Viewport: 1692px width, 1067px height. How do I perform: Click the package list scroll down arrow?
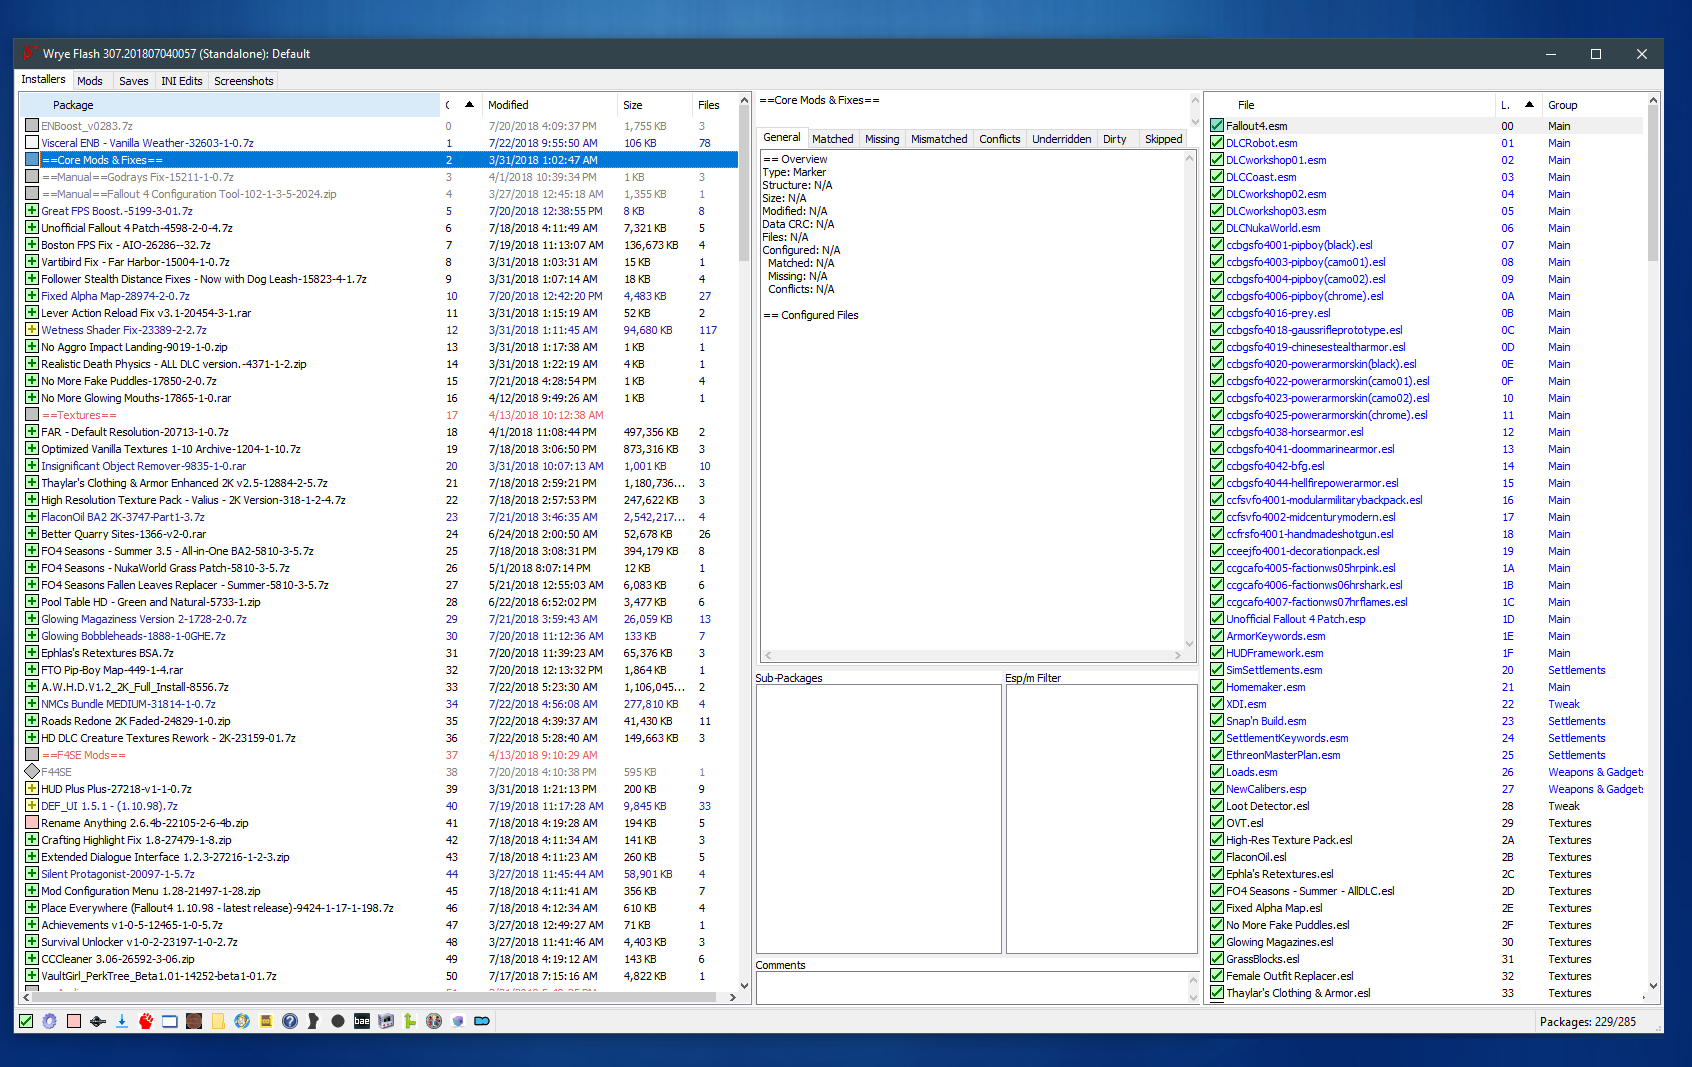tap(744, 984)
